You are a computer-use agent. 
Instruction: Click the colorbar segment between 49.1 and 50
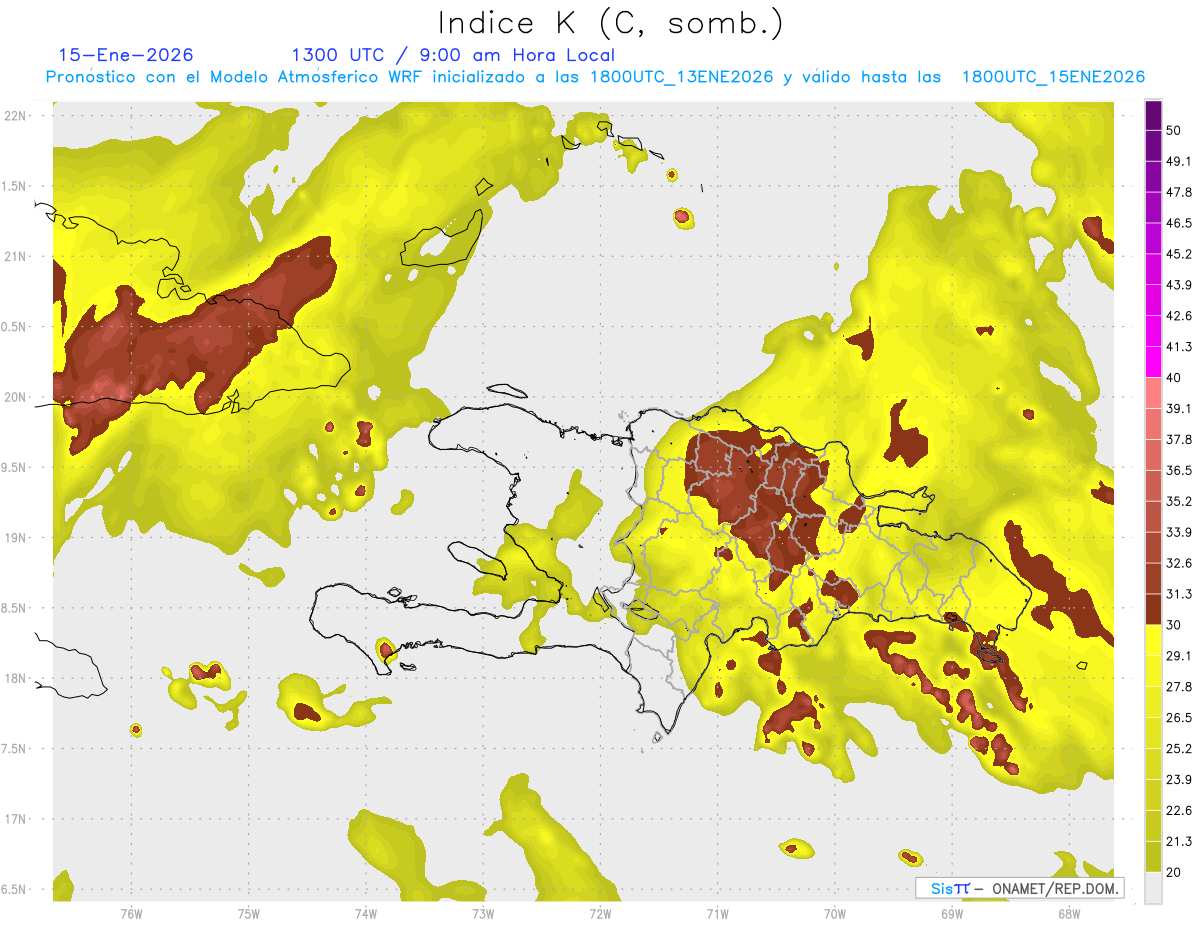click(1154, 145)
